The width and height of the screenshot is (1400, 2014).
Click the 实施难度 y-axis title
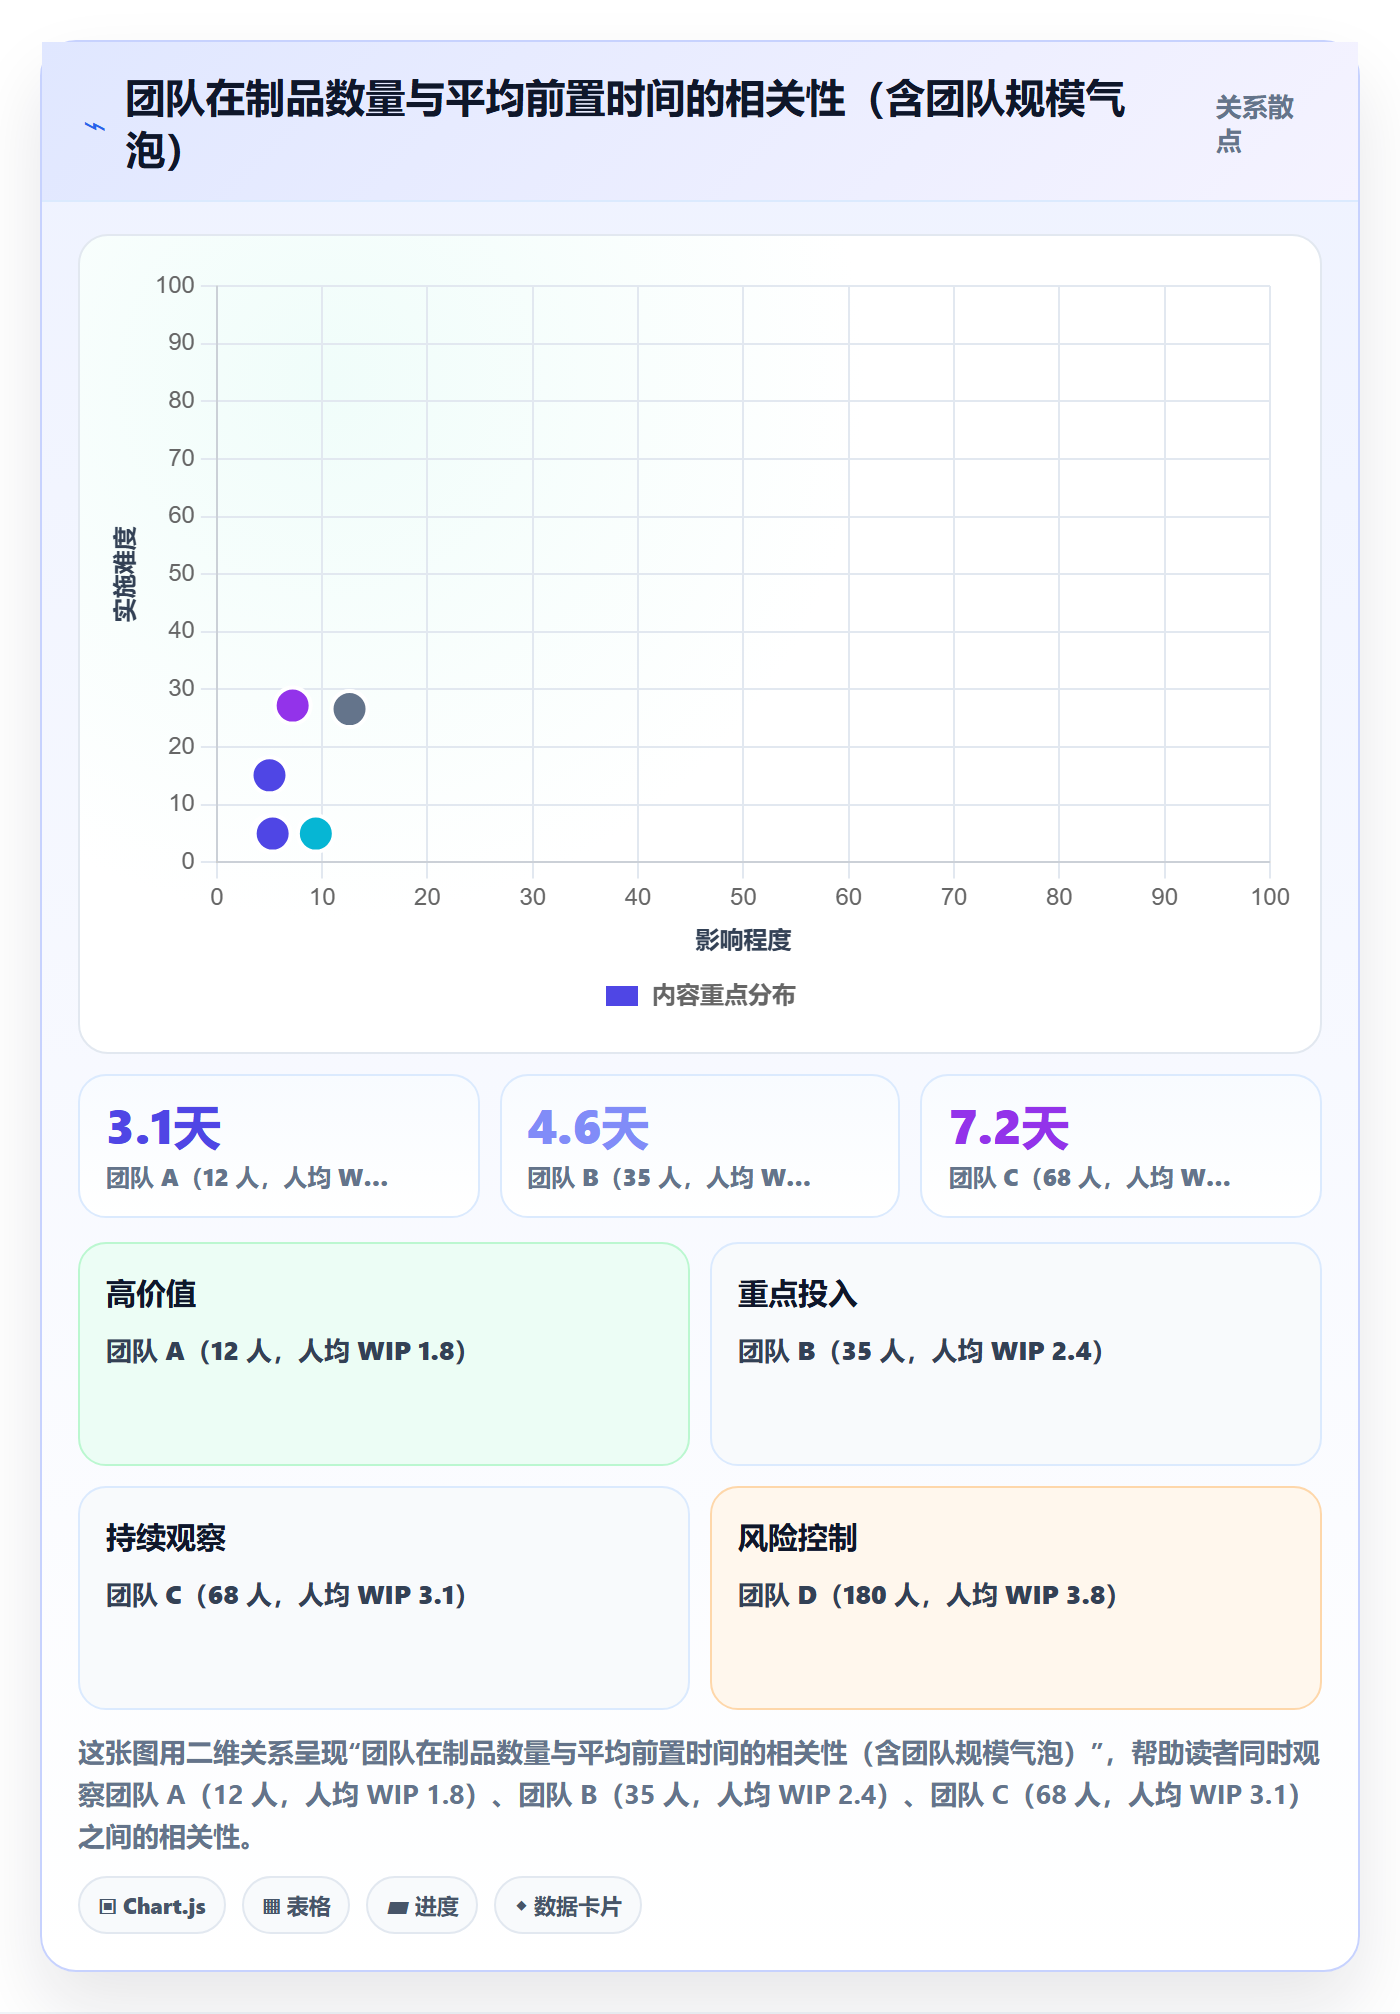pyautogui.click(x=126, y=574)
